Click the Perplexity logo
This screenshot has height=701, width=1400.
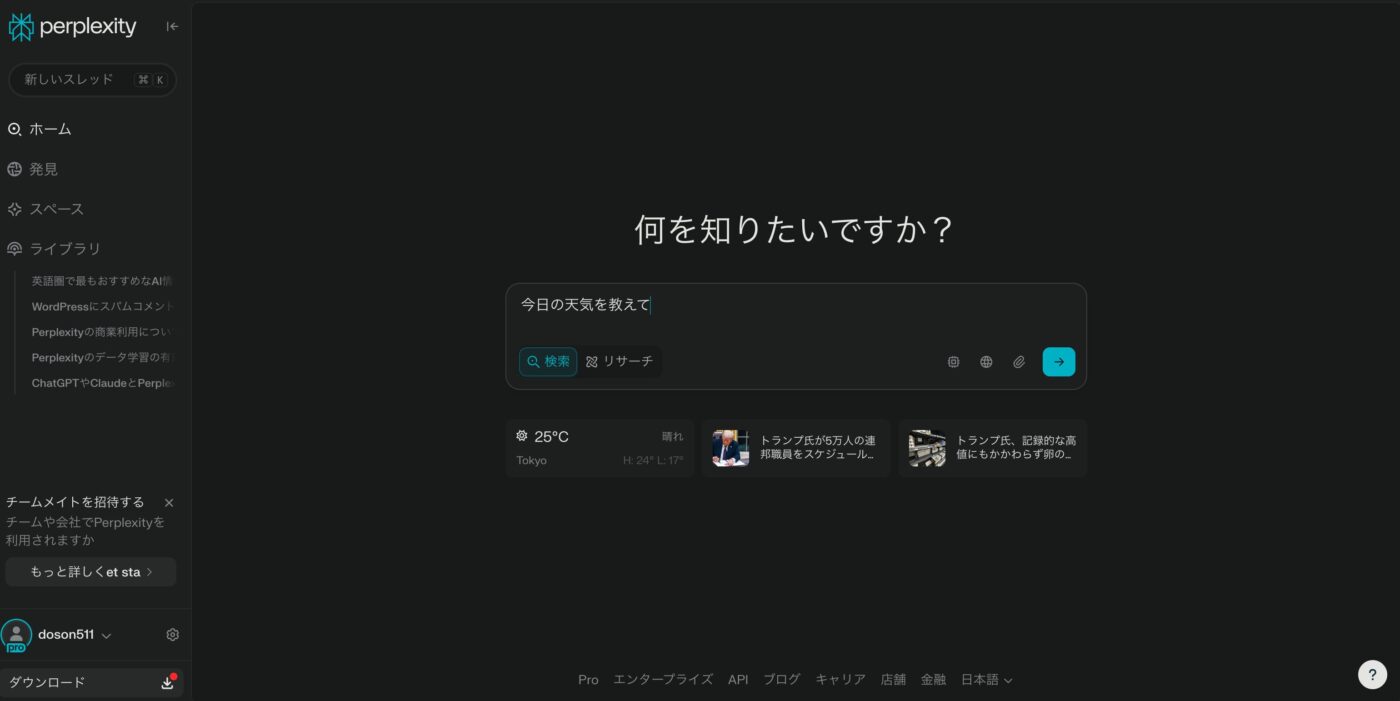point(72,27)
